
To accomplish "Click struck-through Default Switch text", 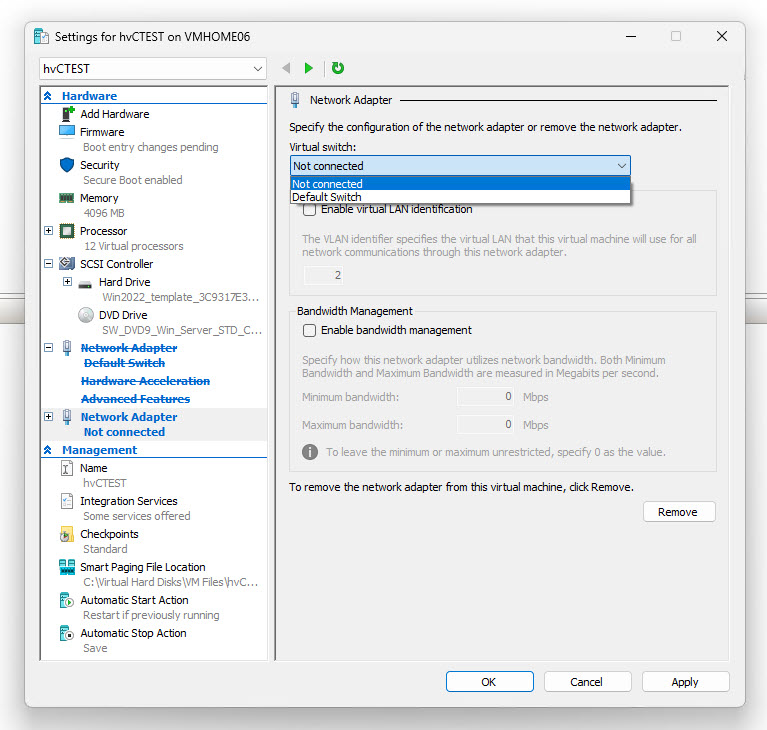I will click(x=124, y=363).
